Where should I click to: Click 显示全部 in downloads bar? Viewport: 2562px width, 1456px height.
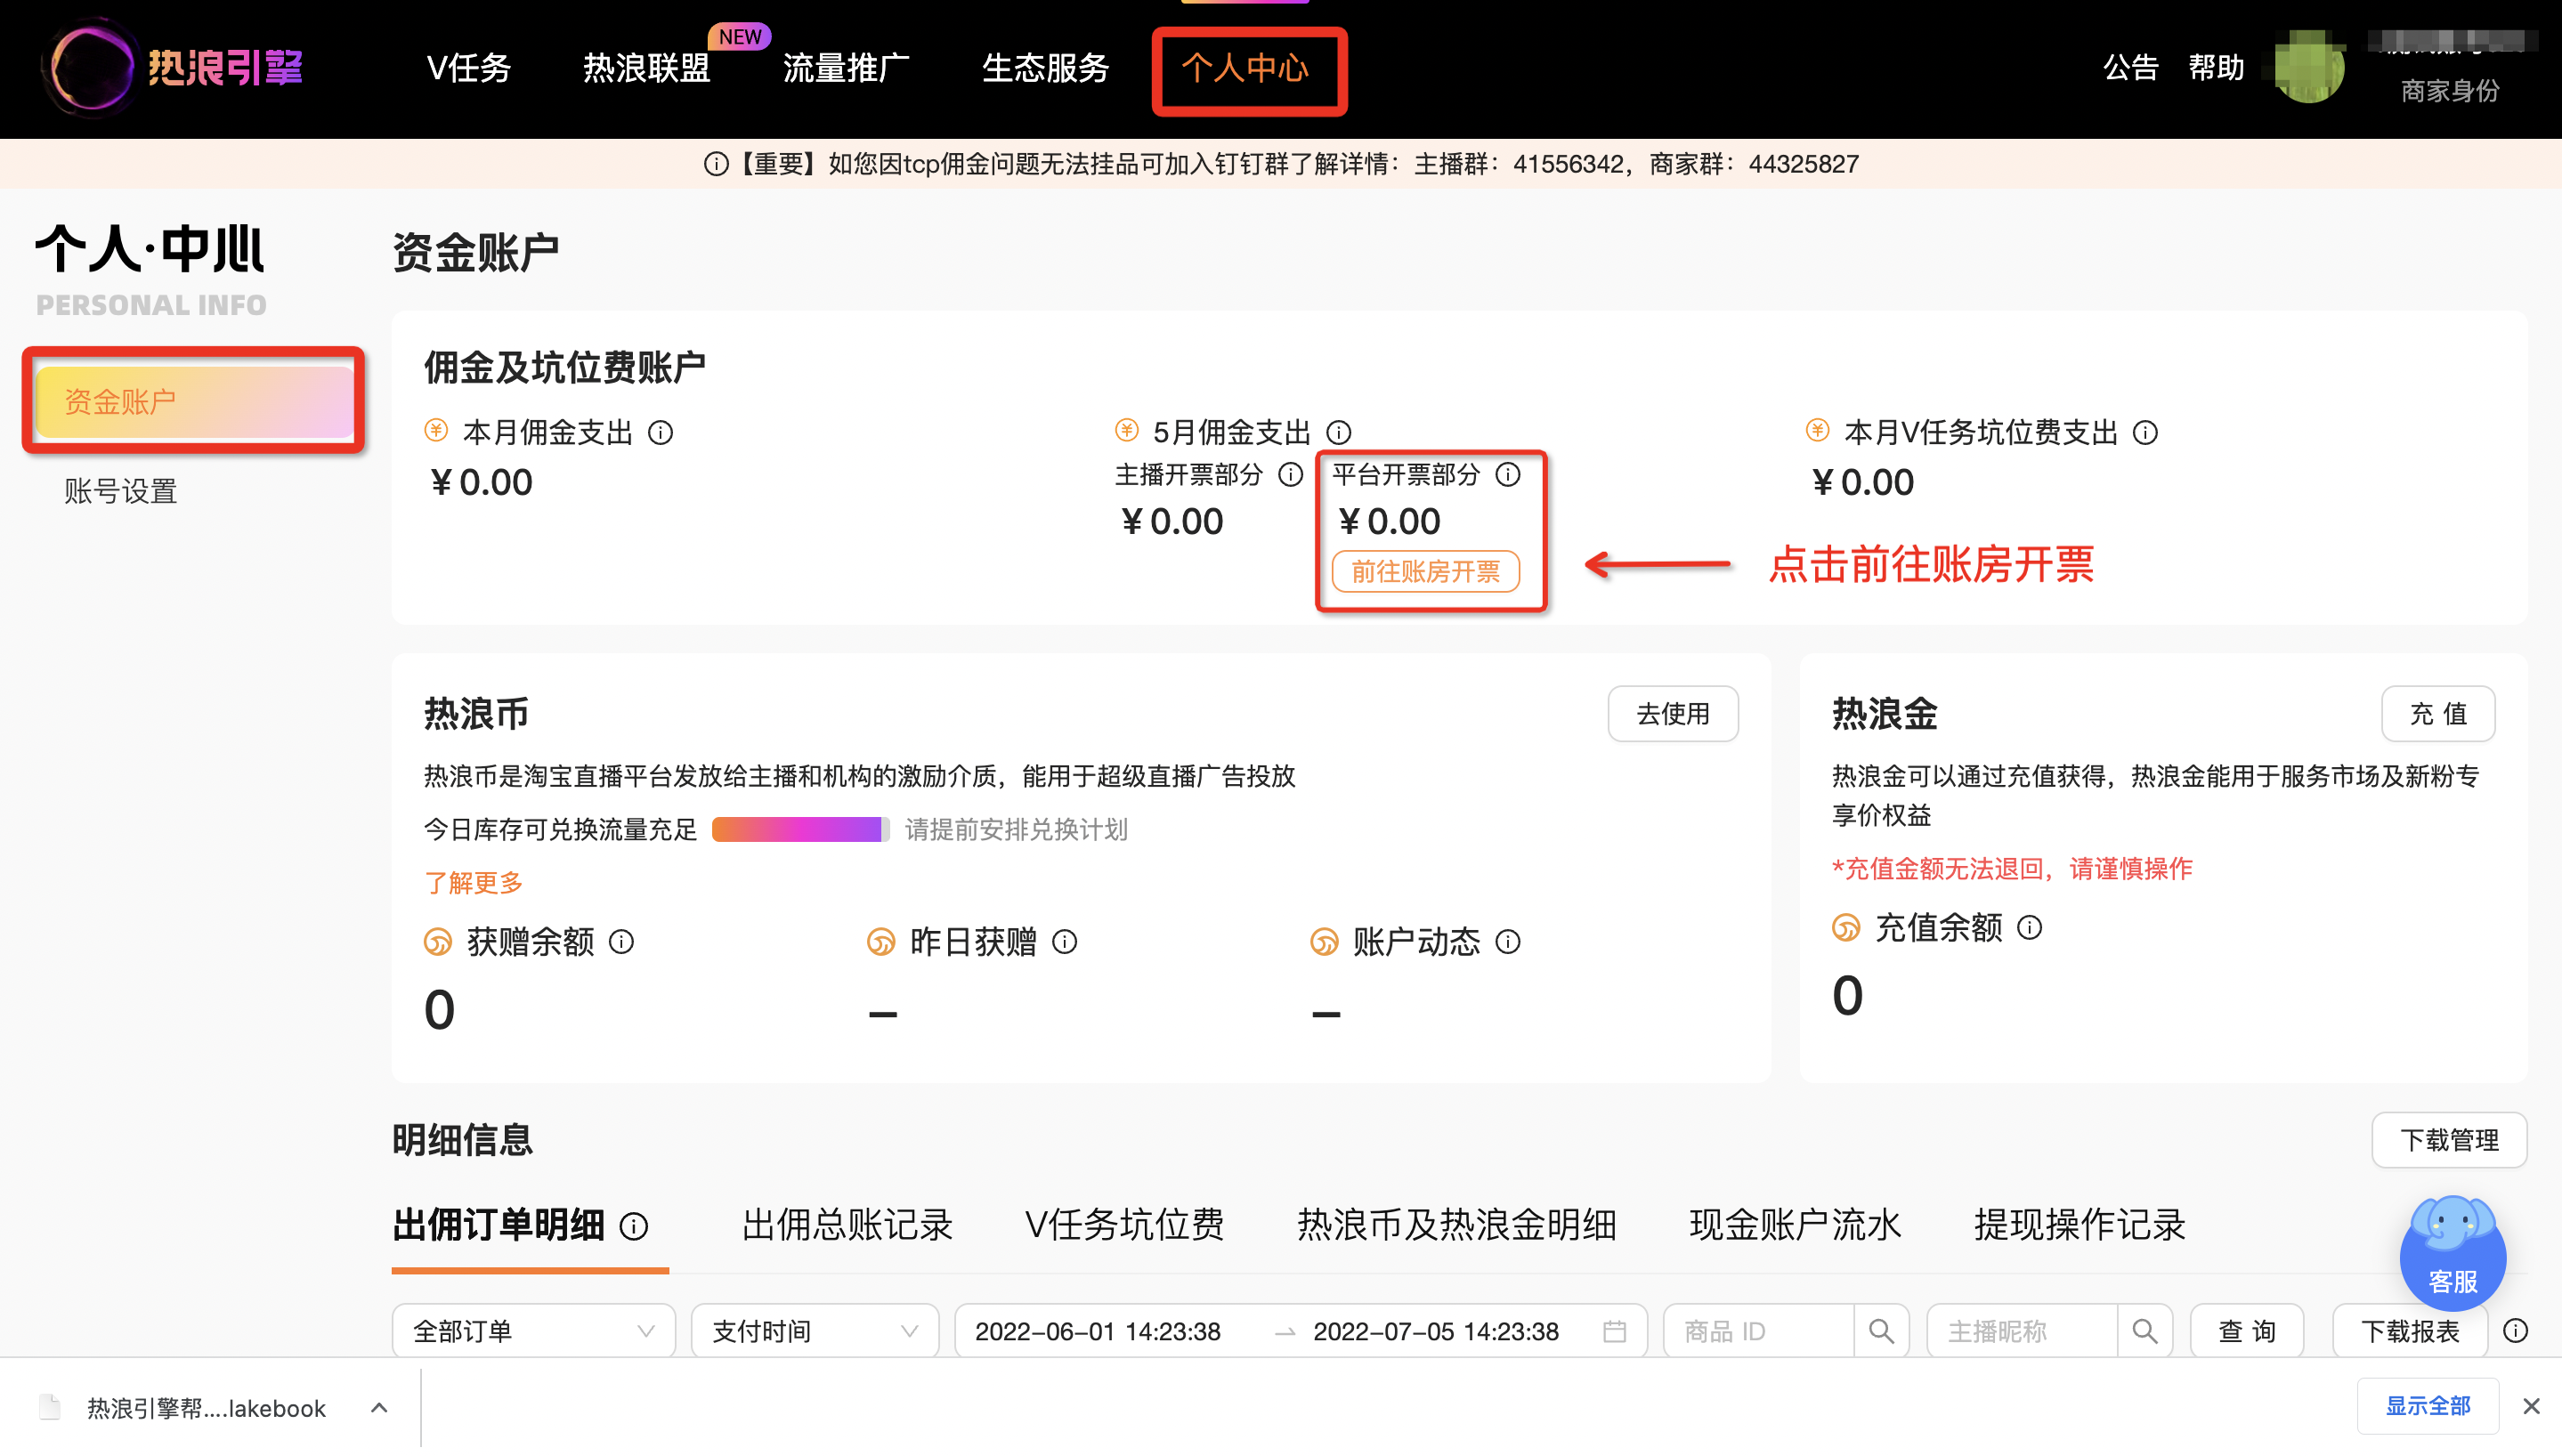tap(2428, 1406)
